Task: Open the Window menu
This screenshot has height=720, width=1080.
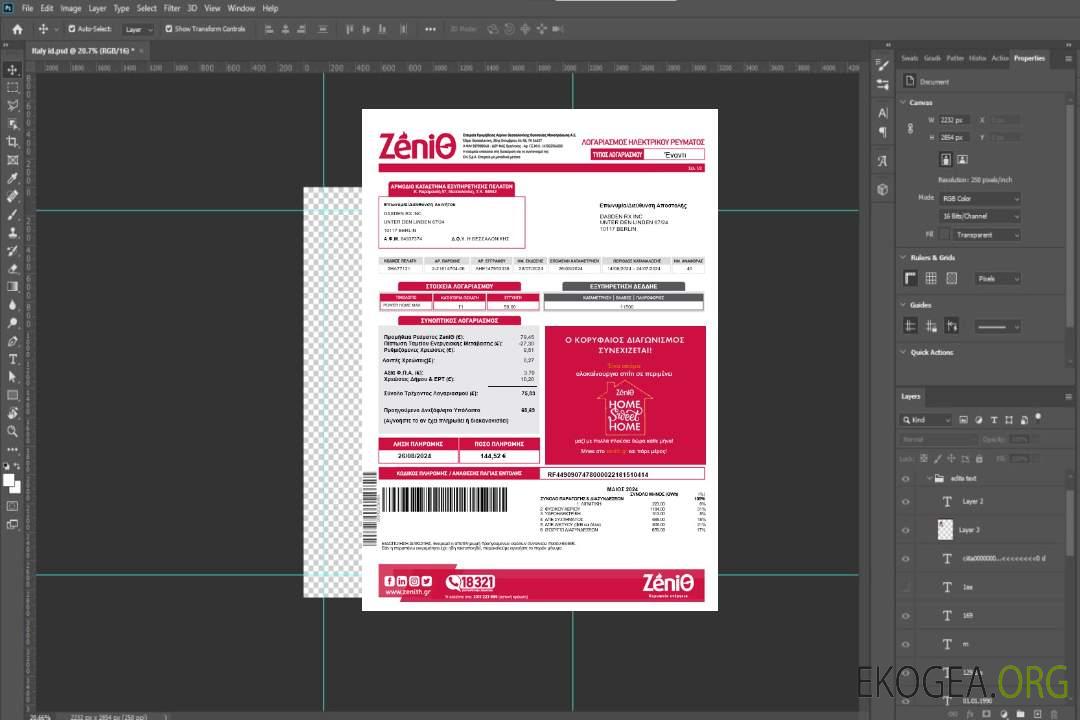Action: coord(241,8)
